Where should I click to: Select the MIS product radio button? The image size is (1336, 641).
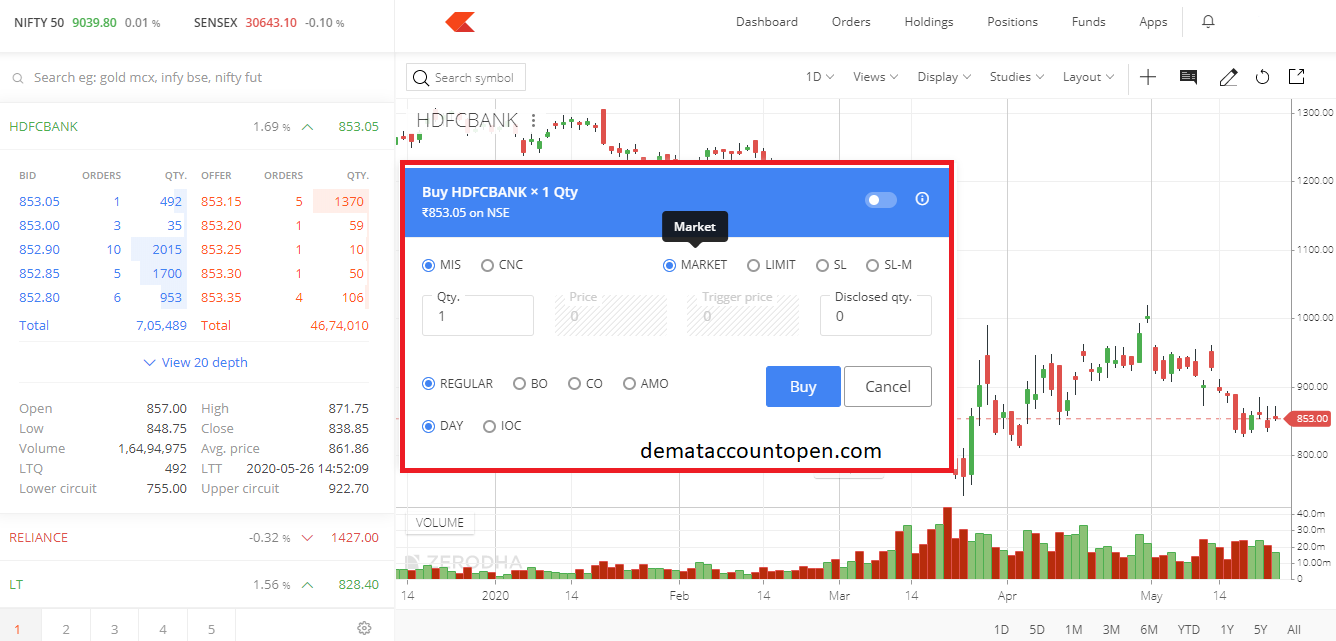click(429, 265)
